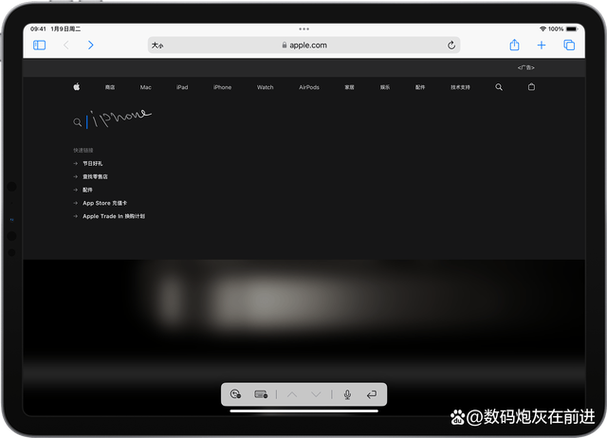Show the tab overview
This screenshot has height=438, width=607.
(x=569, y=45)
